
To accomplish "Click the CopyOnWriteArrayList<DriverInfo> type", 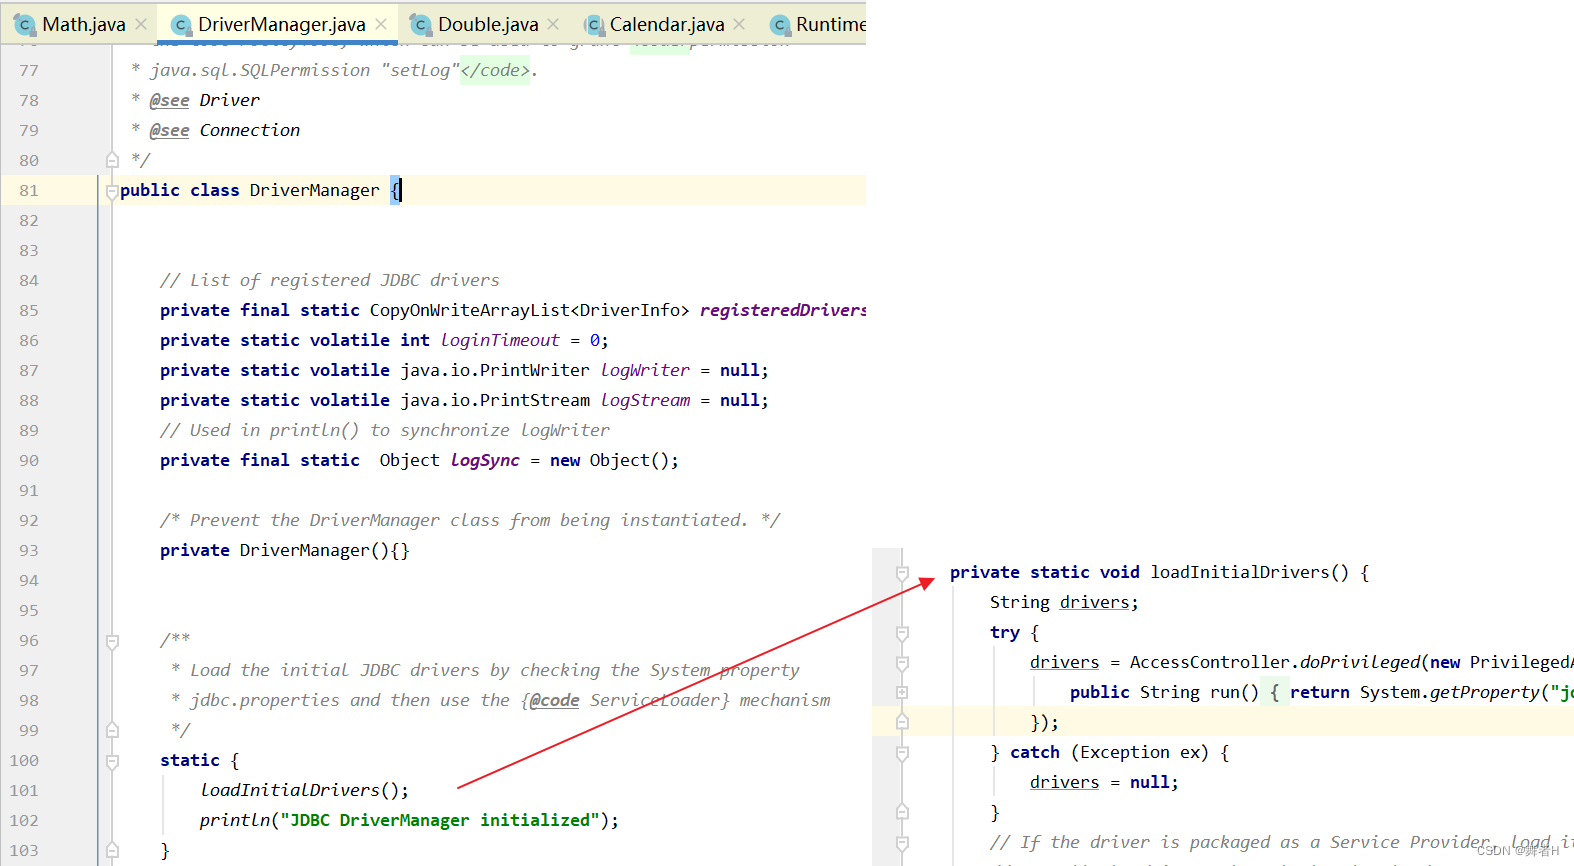I will tap(530, 310).
